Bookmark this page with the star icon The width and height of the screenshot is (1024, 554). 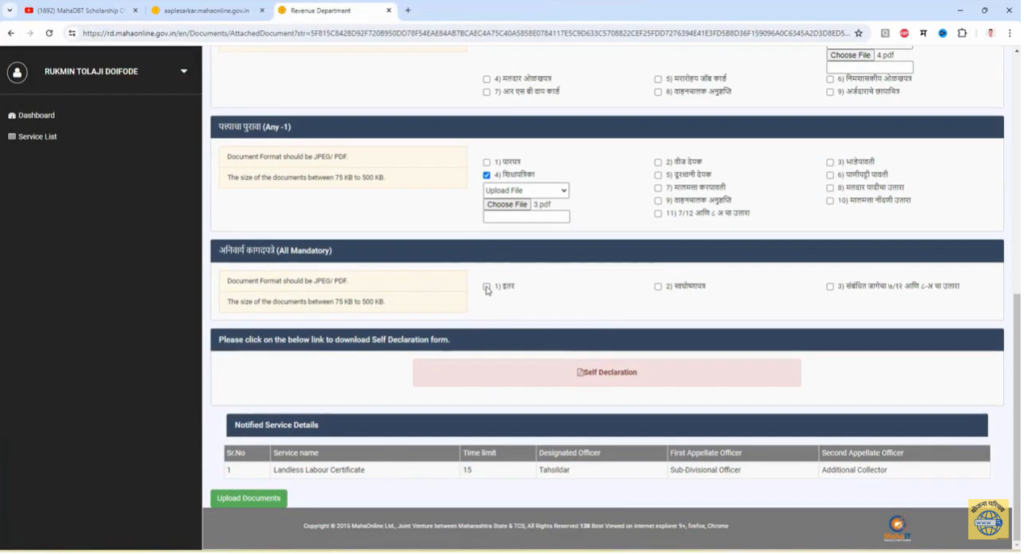tap(858, 33)
